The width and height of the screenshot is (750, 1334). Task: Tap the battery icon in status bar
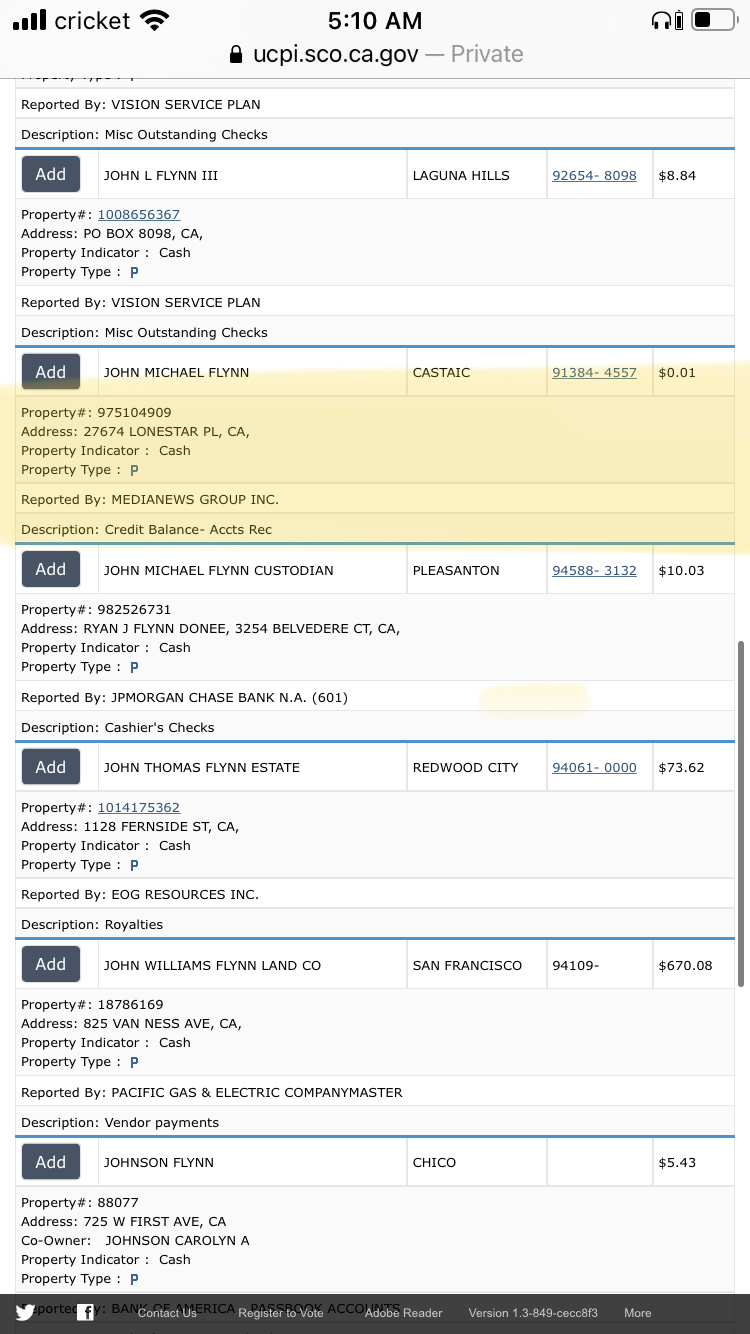pos(714,20)
